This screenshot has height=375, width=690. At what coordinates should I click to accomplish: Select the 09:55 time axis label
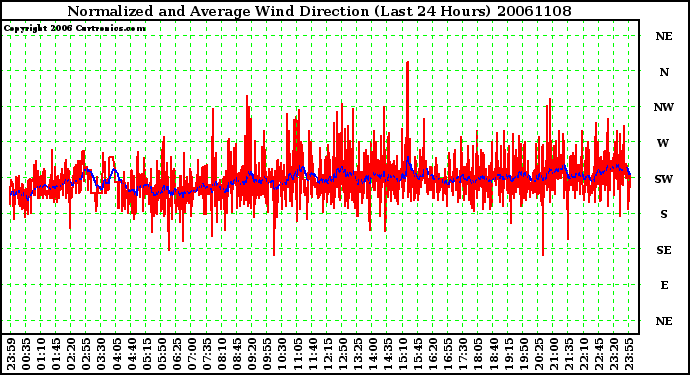pos(266,354)
